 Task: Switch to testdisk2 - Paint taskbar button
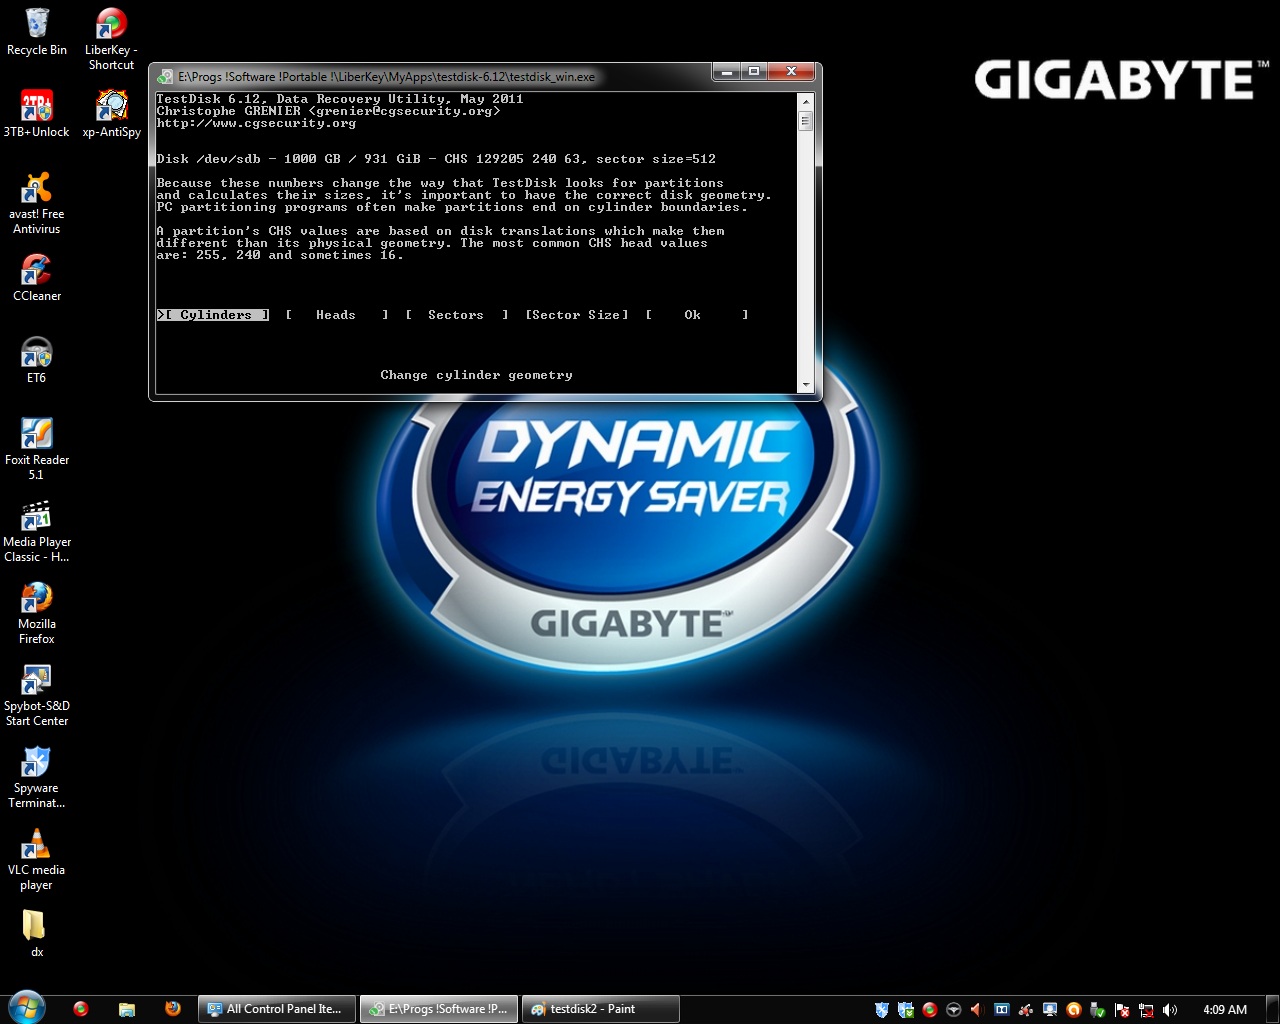tap(601, 1009)
